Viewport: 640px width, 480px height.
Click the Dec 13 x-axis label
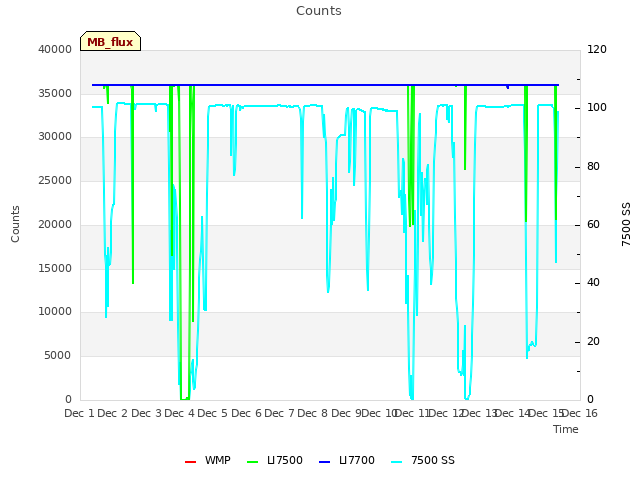(479, 413)
